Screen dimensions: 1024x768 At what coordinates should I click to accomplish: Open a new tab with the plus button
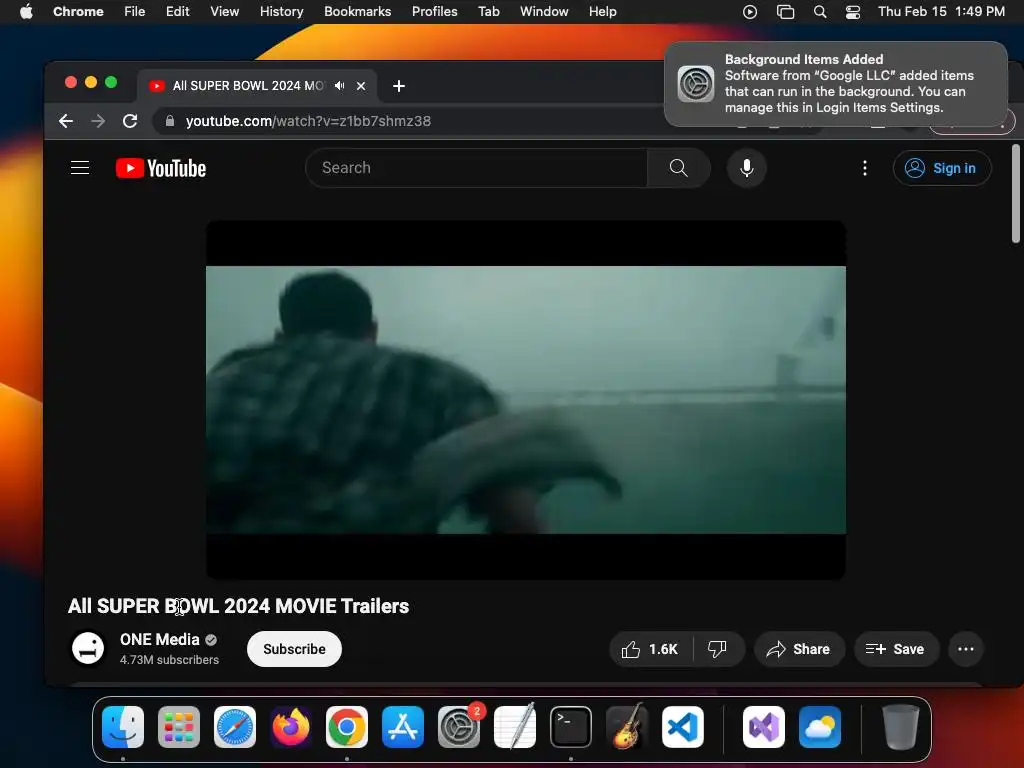click(x=399, y=86)
